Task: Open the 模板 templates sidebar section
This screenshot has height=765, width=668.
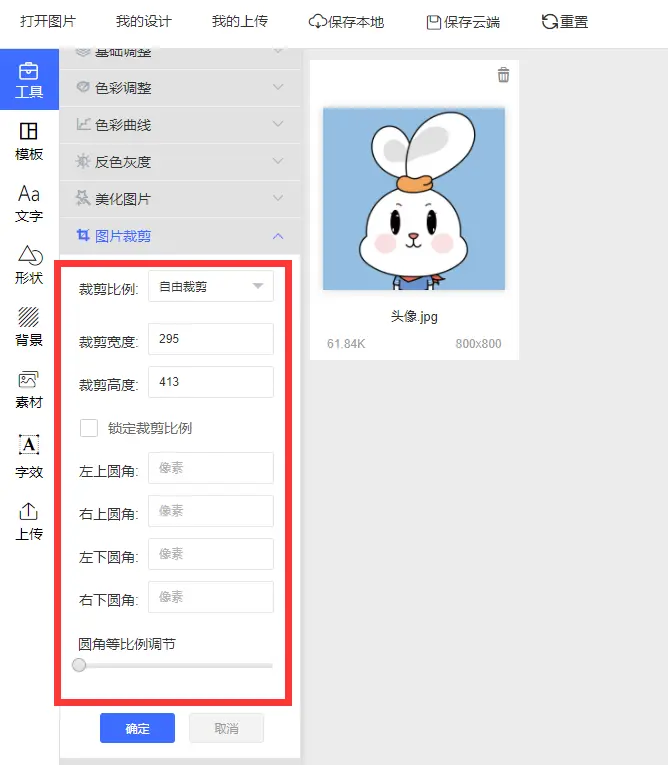Action: point(29,141)
